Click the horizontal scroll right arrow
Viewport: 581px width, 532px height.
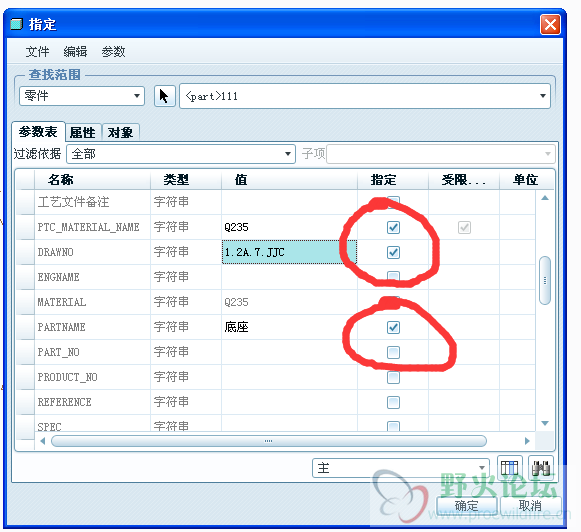tap(527, 441)
